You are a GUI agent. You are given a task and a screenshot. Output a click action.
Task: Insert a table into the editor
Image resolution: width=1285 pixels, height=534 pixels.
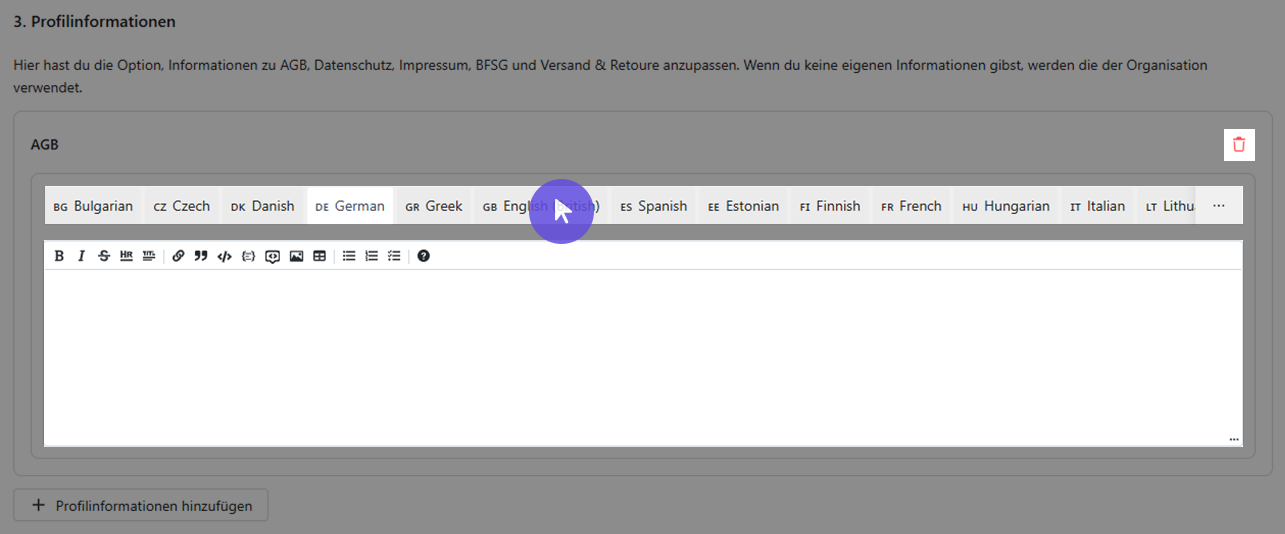pyautogui.click(x=319, y=256)
